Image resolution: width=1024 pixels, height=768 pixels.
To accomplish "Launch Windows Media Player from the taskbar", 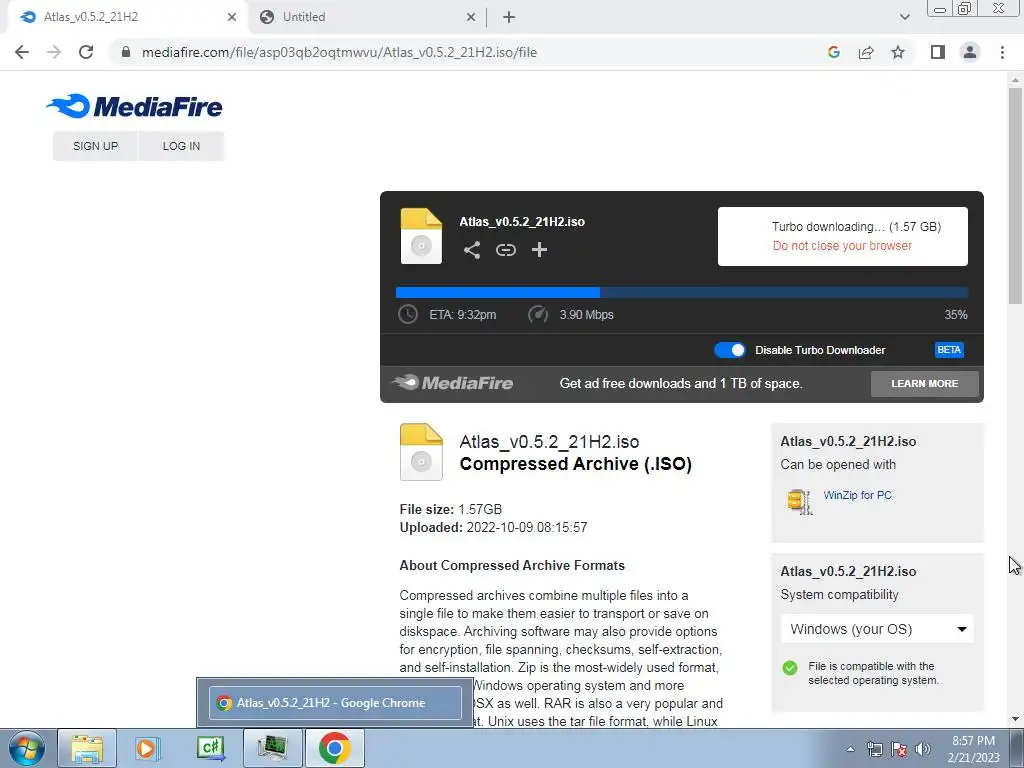I will coord(148,748).
